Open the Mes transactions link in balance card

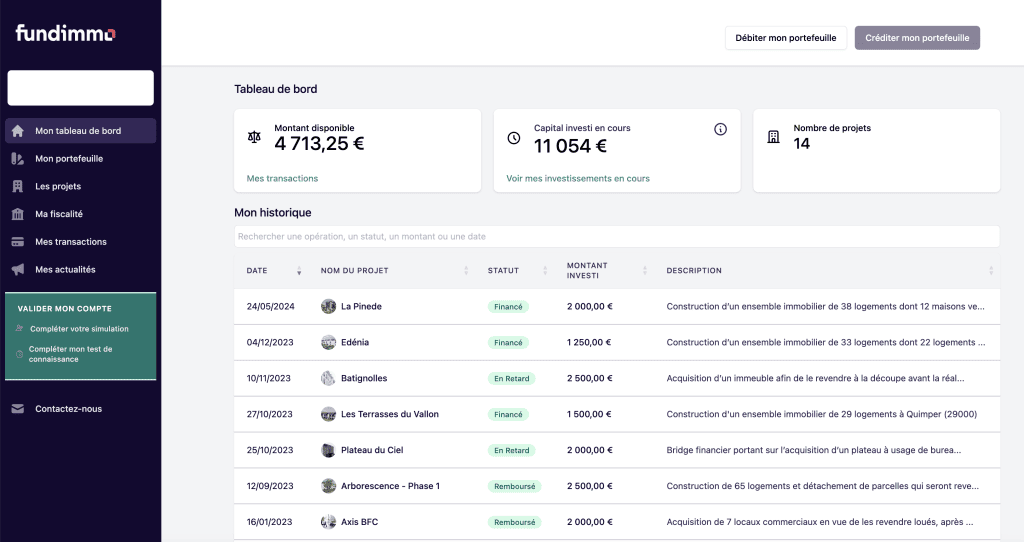(x=282, y=179)
